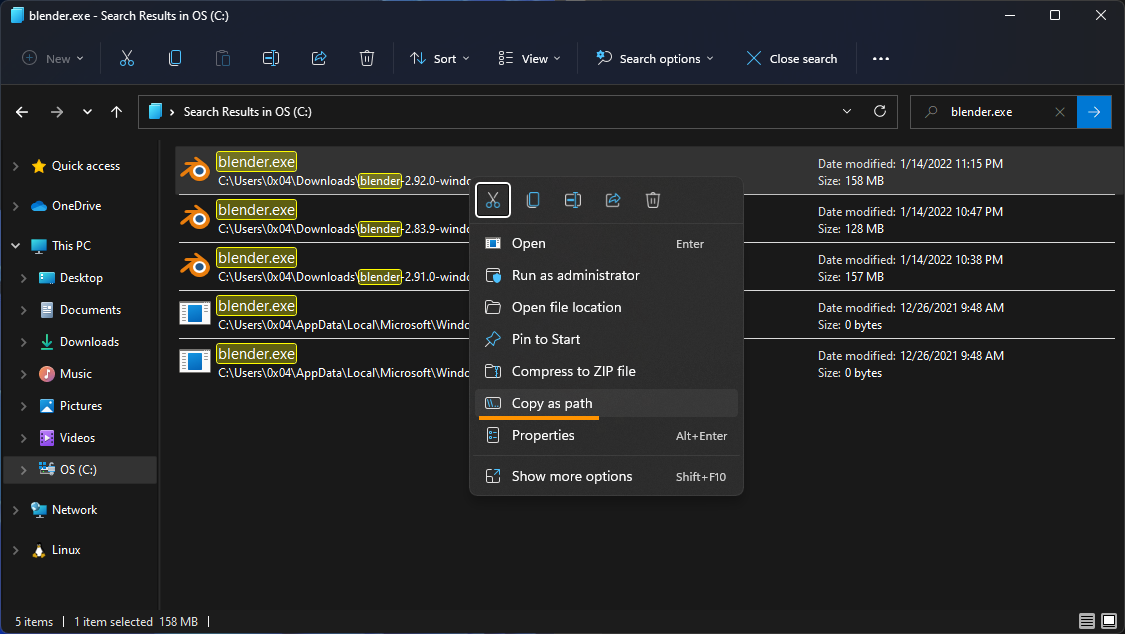The image size is (1125, 634).
Task: Open the See more ellipsis menu
Action: [880, 59]
